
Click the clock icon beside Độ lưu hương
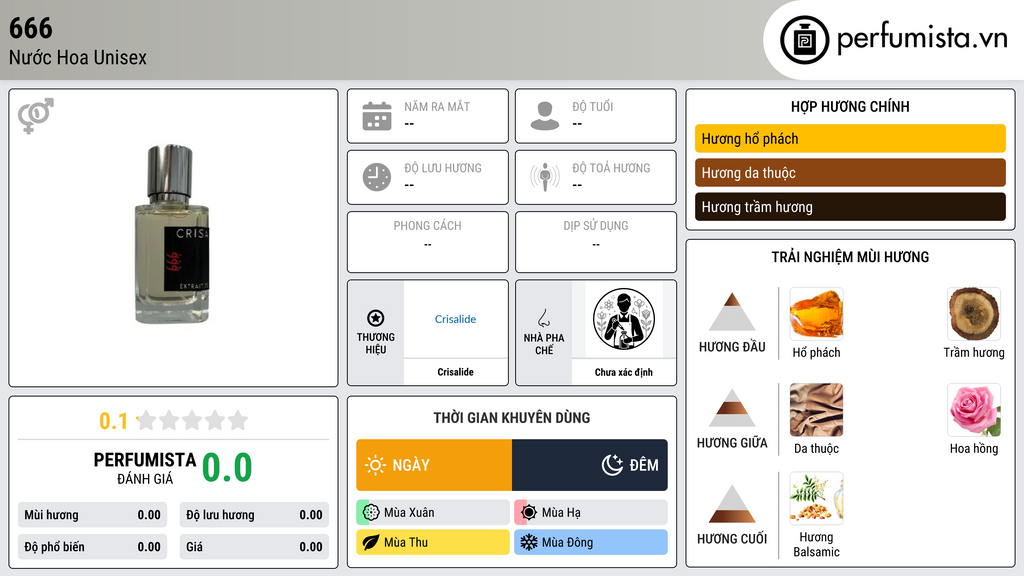377,177
